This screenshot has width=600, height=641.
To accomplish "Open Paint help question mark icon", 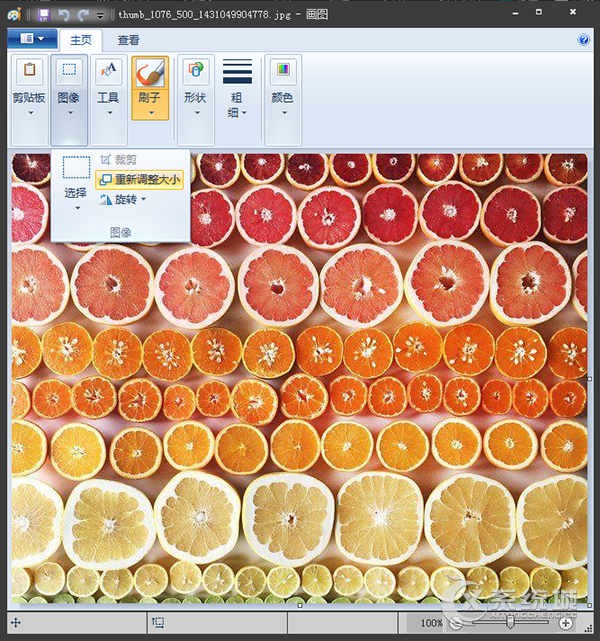I will pos(584,40).
